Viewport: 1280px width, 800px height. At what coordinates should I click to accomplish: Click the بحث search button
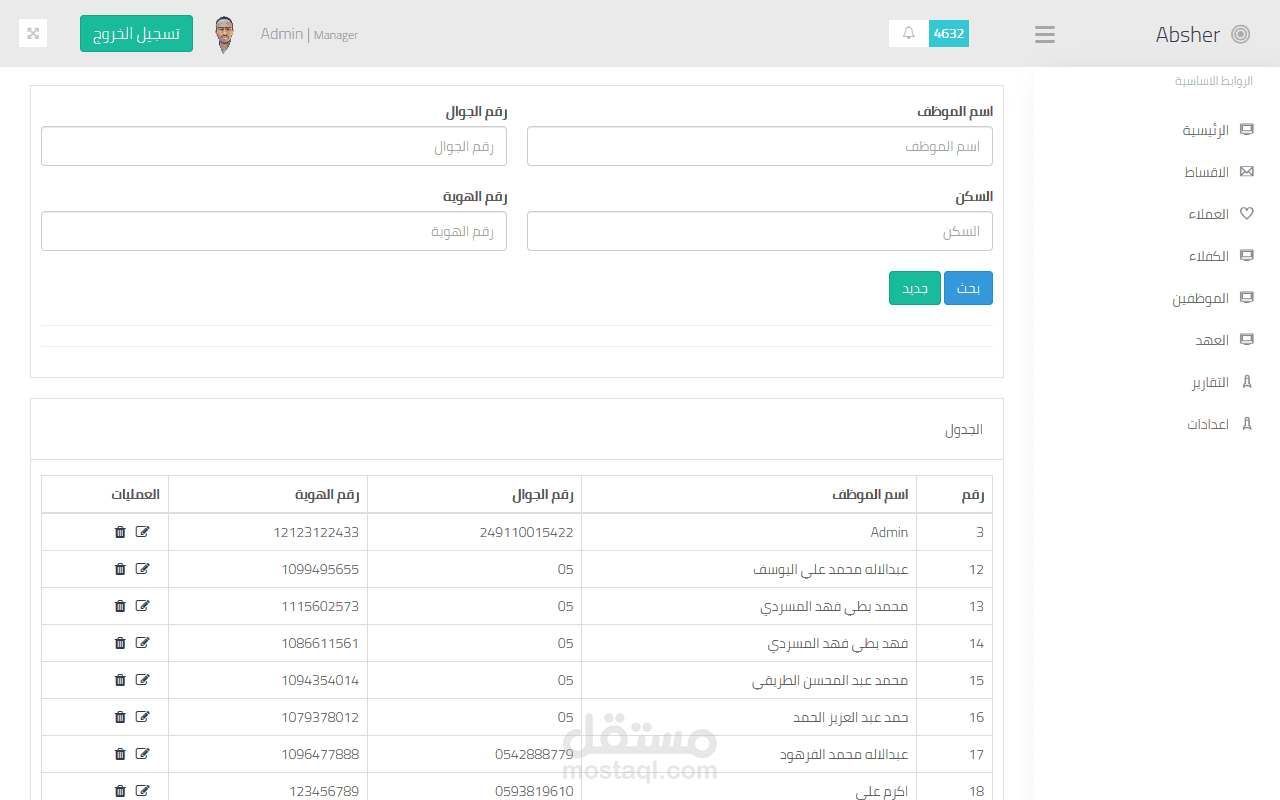click(968, 288)
